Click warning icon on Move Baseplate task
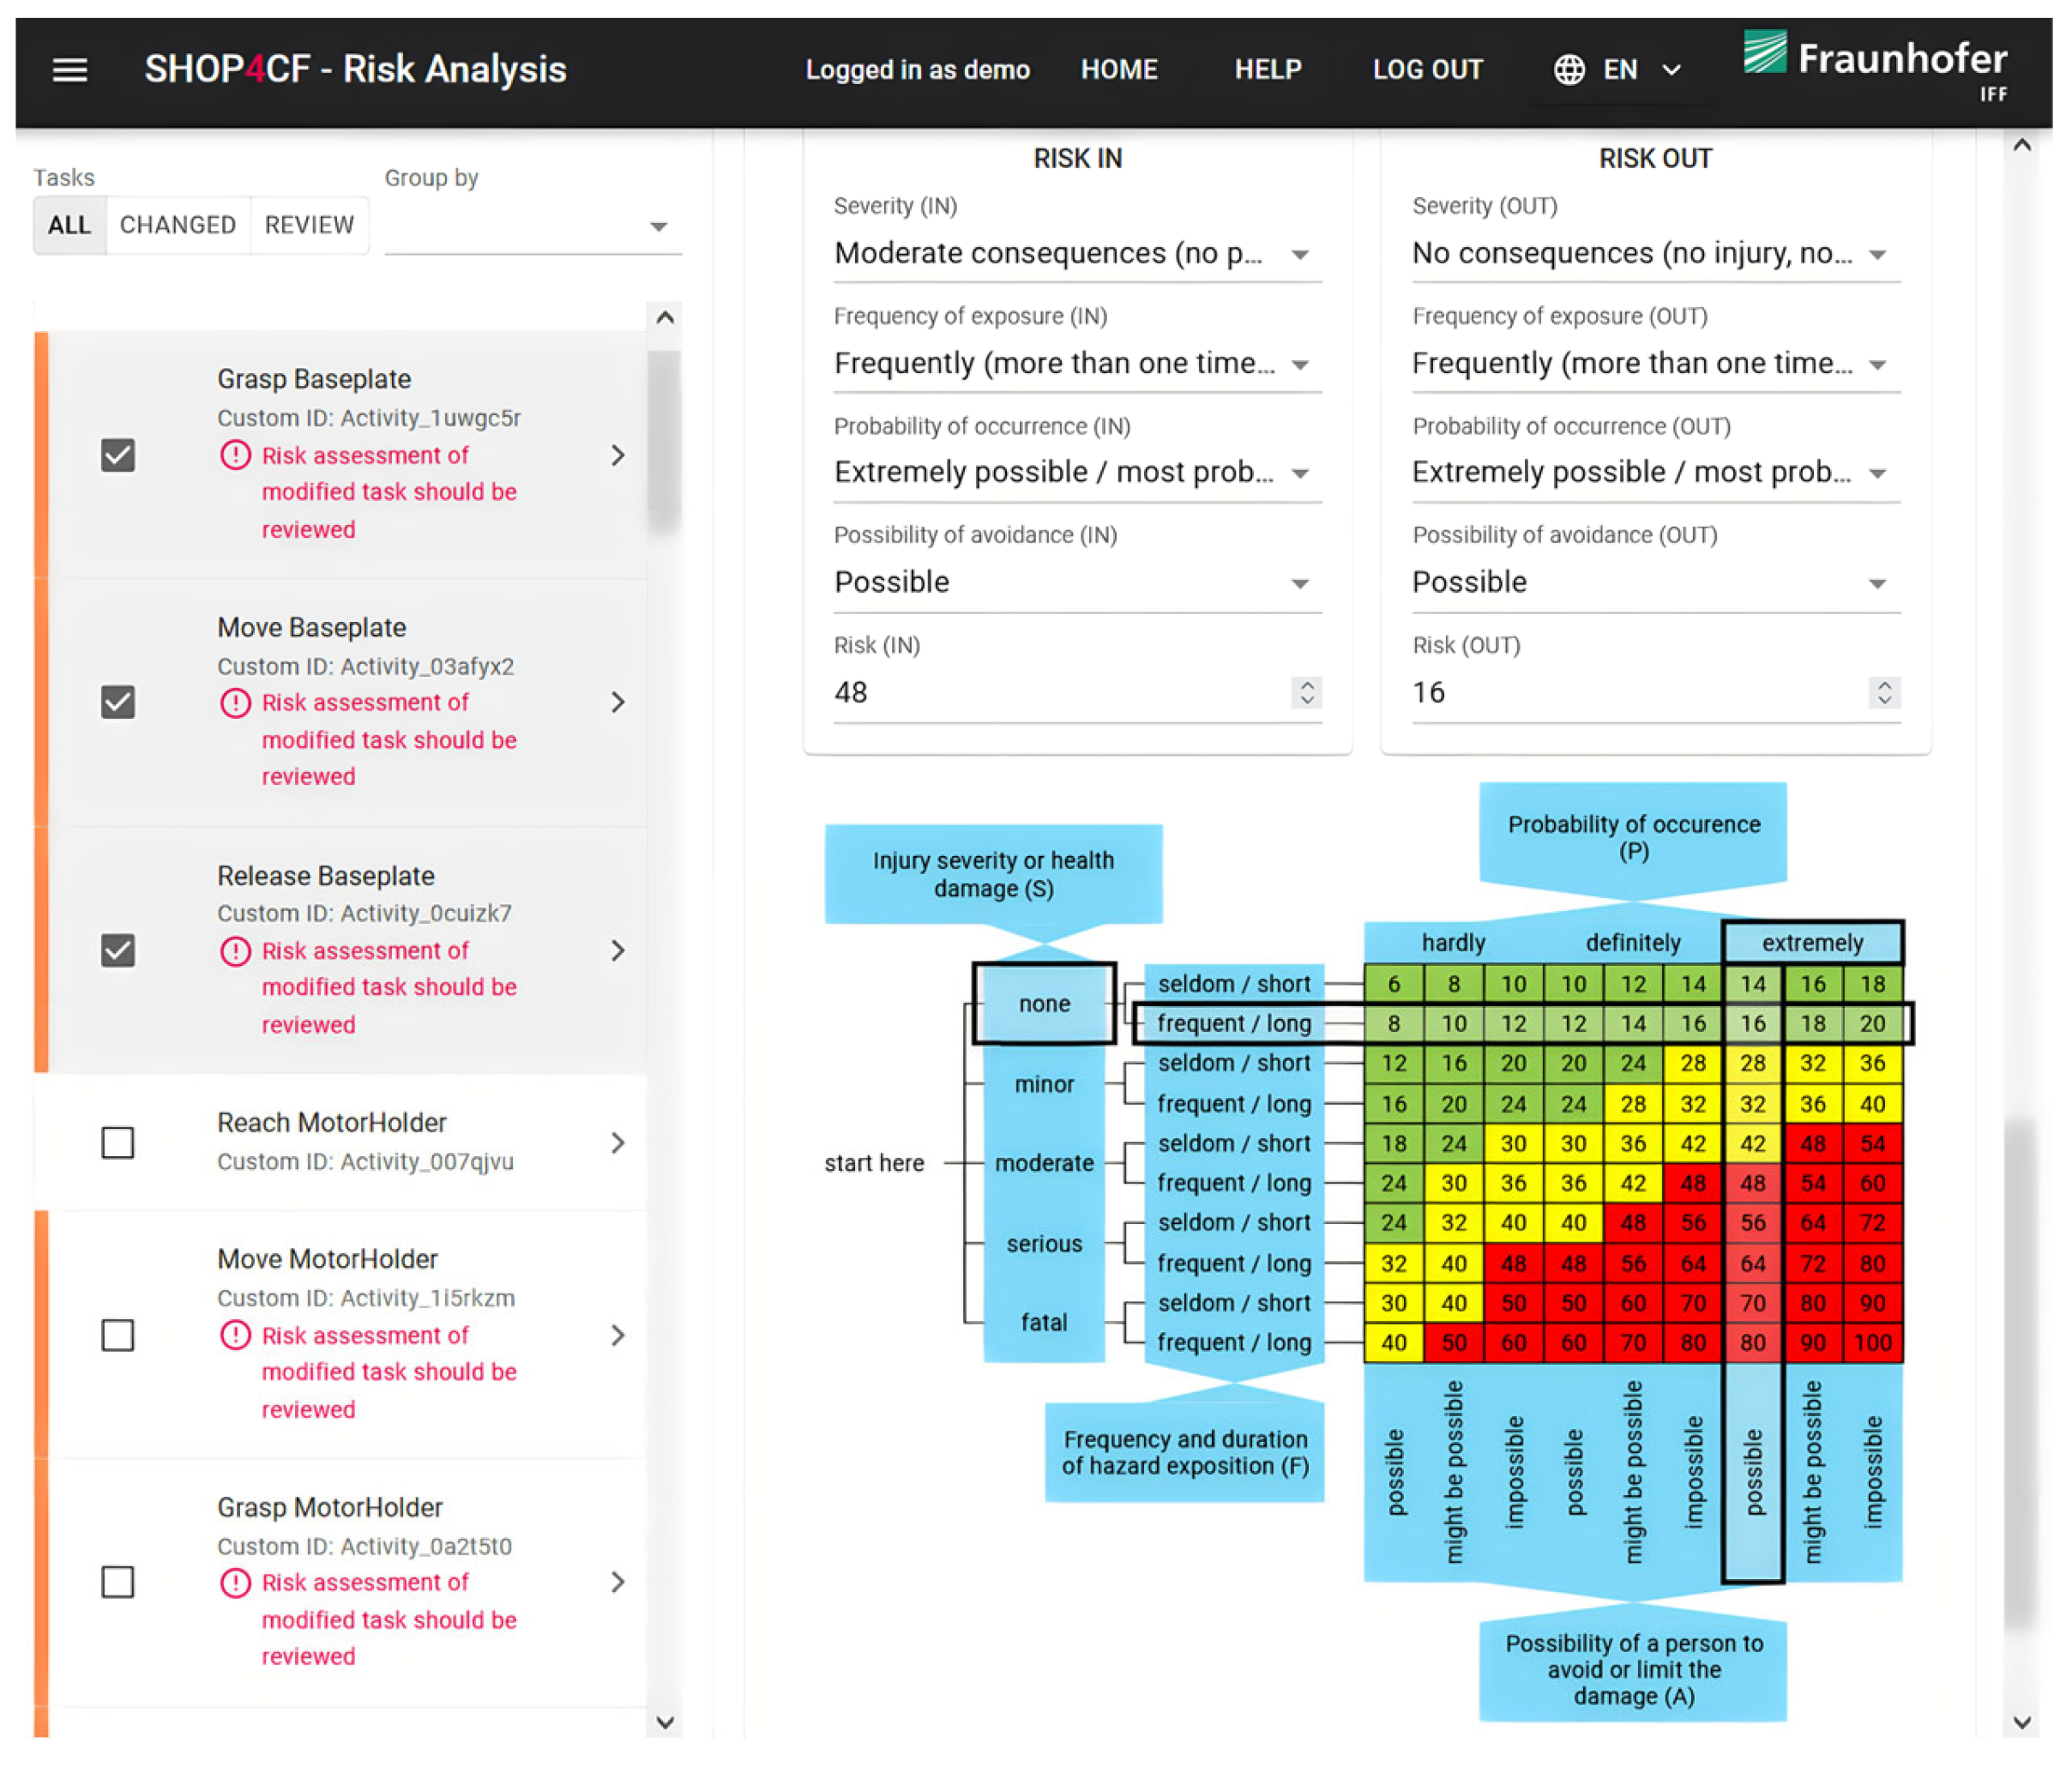The image size is (2072, 1767). click(235, 703)
